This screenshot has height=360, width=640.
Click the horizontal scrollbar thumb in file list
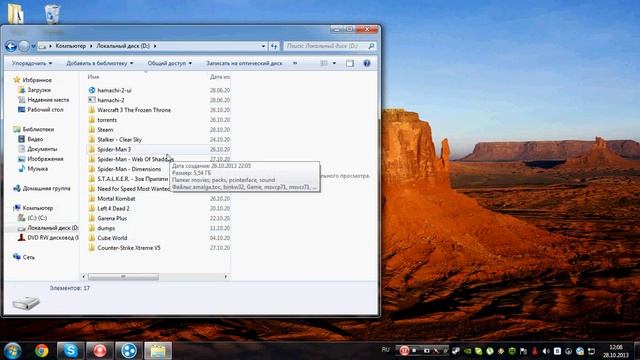123,277
